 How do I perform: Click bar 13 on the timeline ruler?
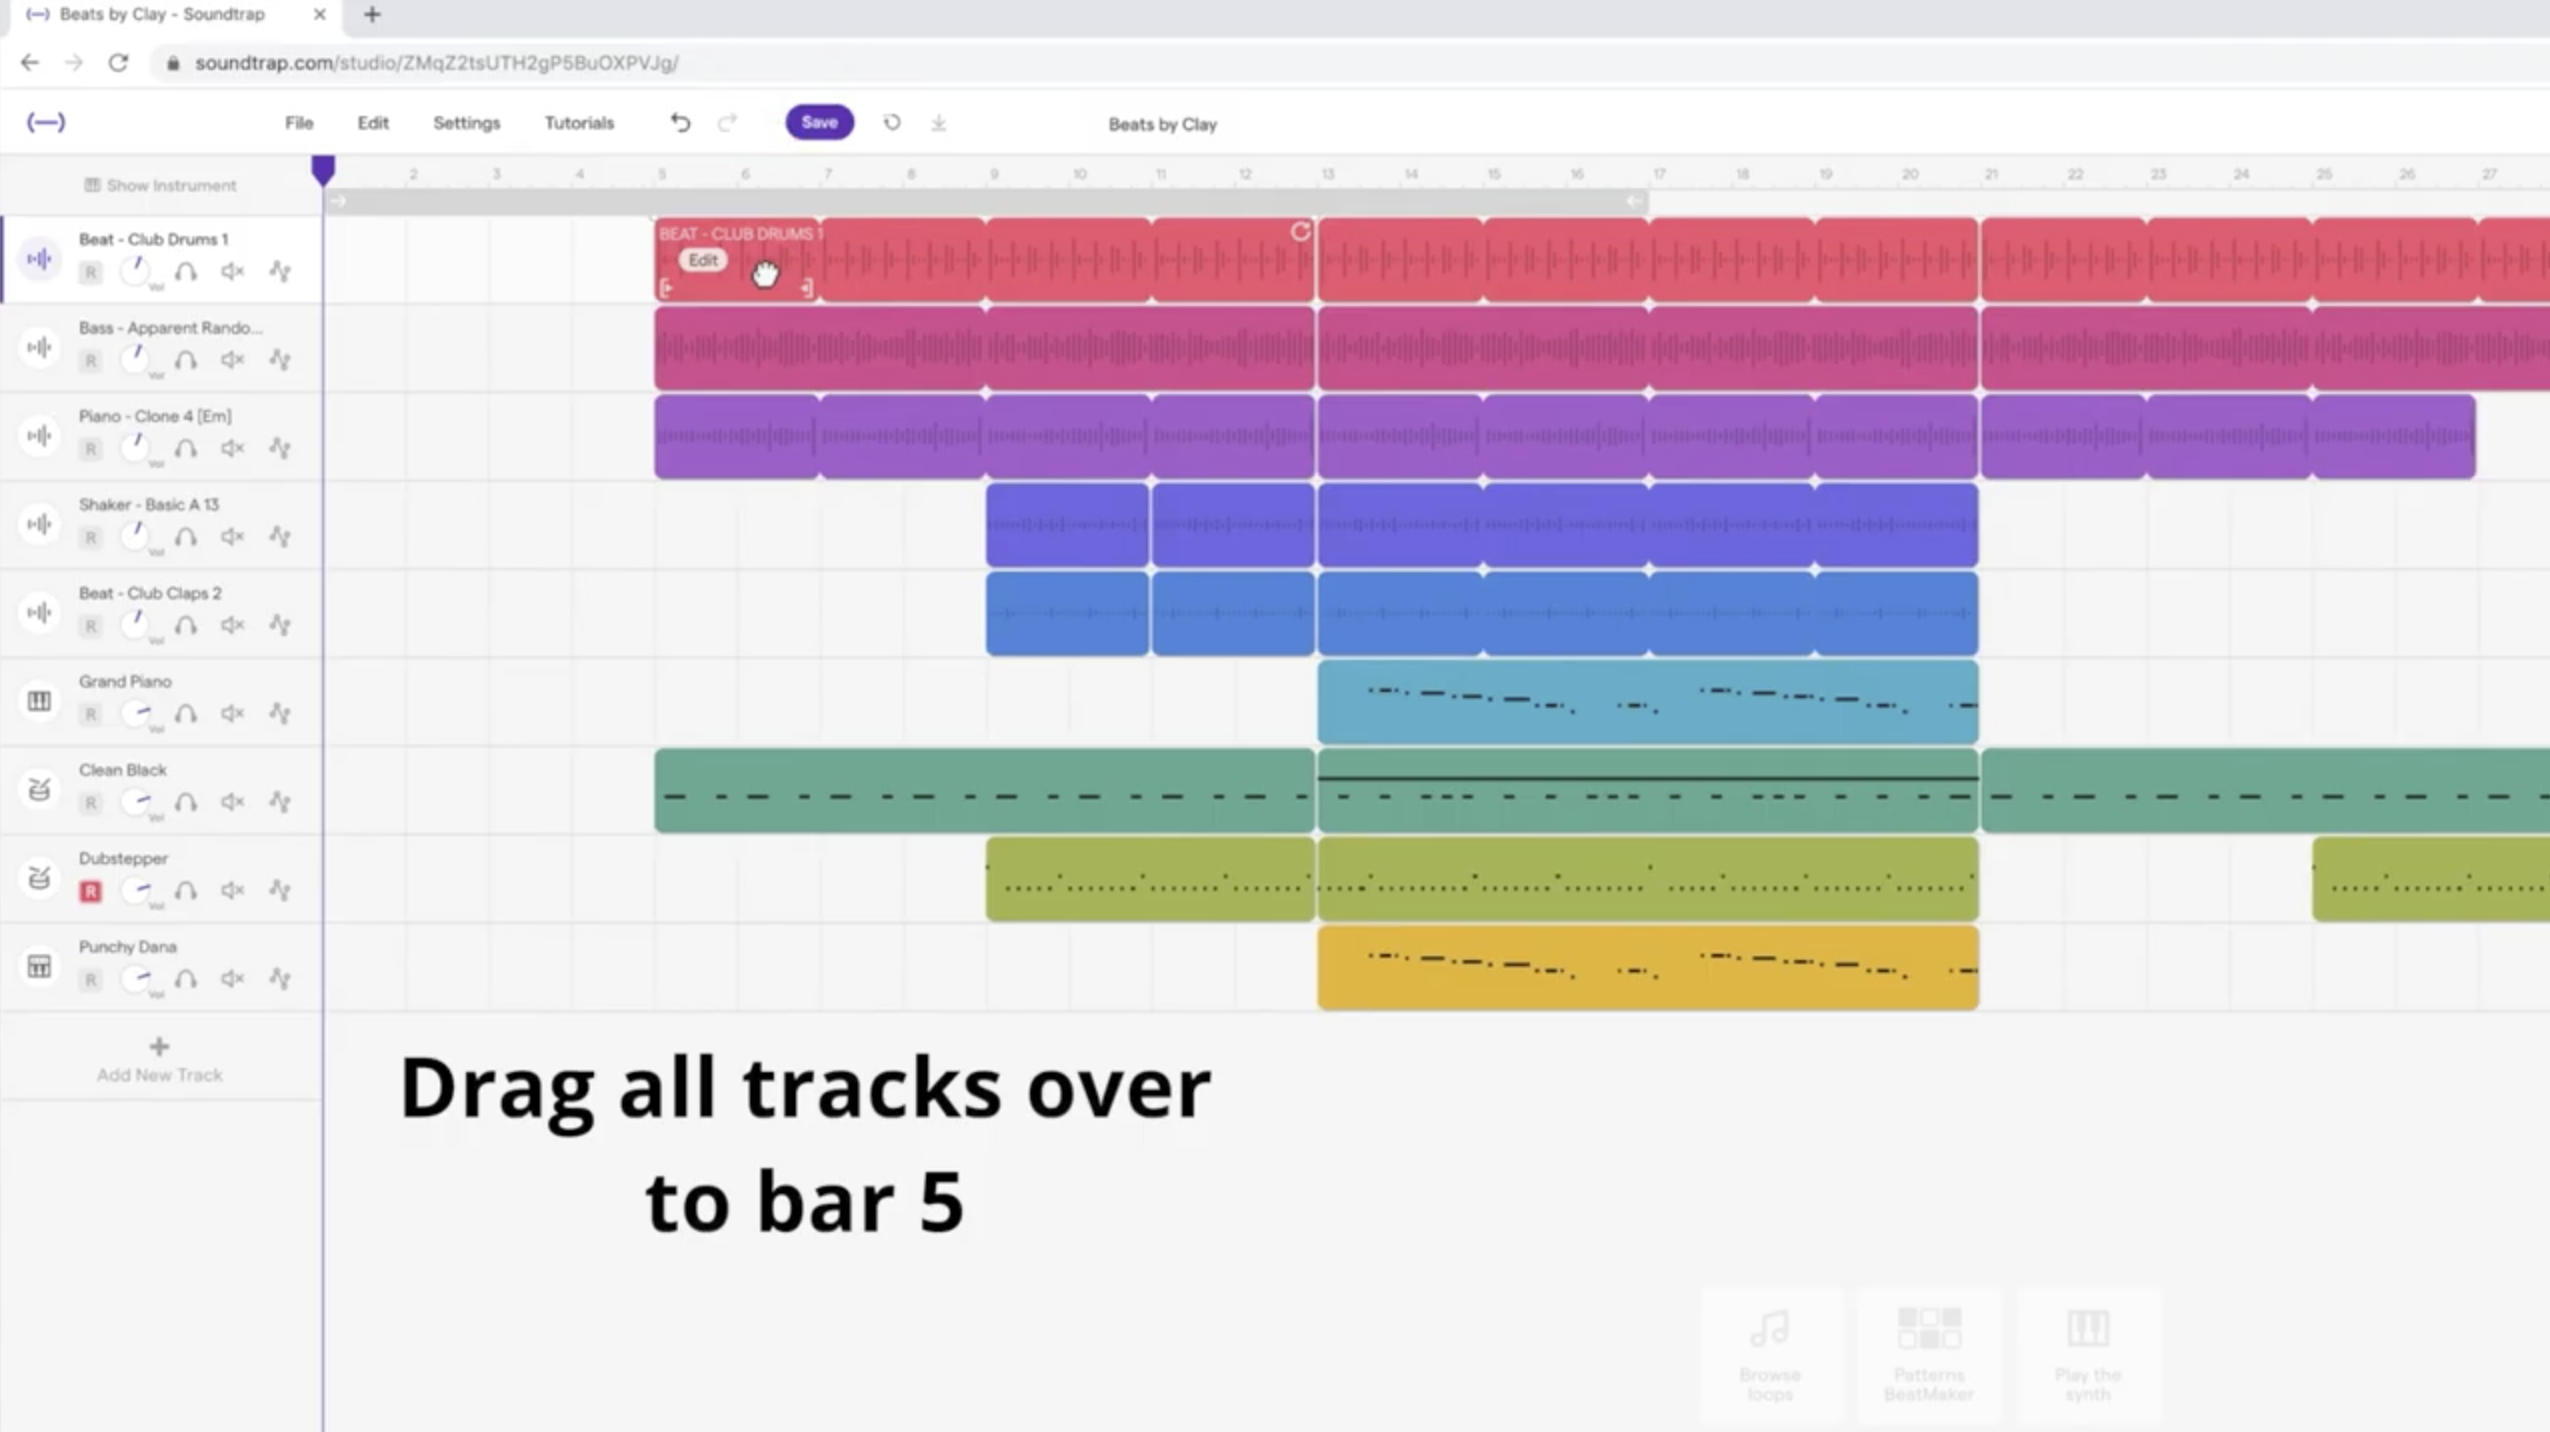coord(1327,175)
